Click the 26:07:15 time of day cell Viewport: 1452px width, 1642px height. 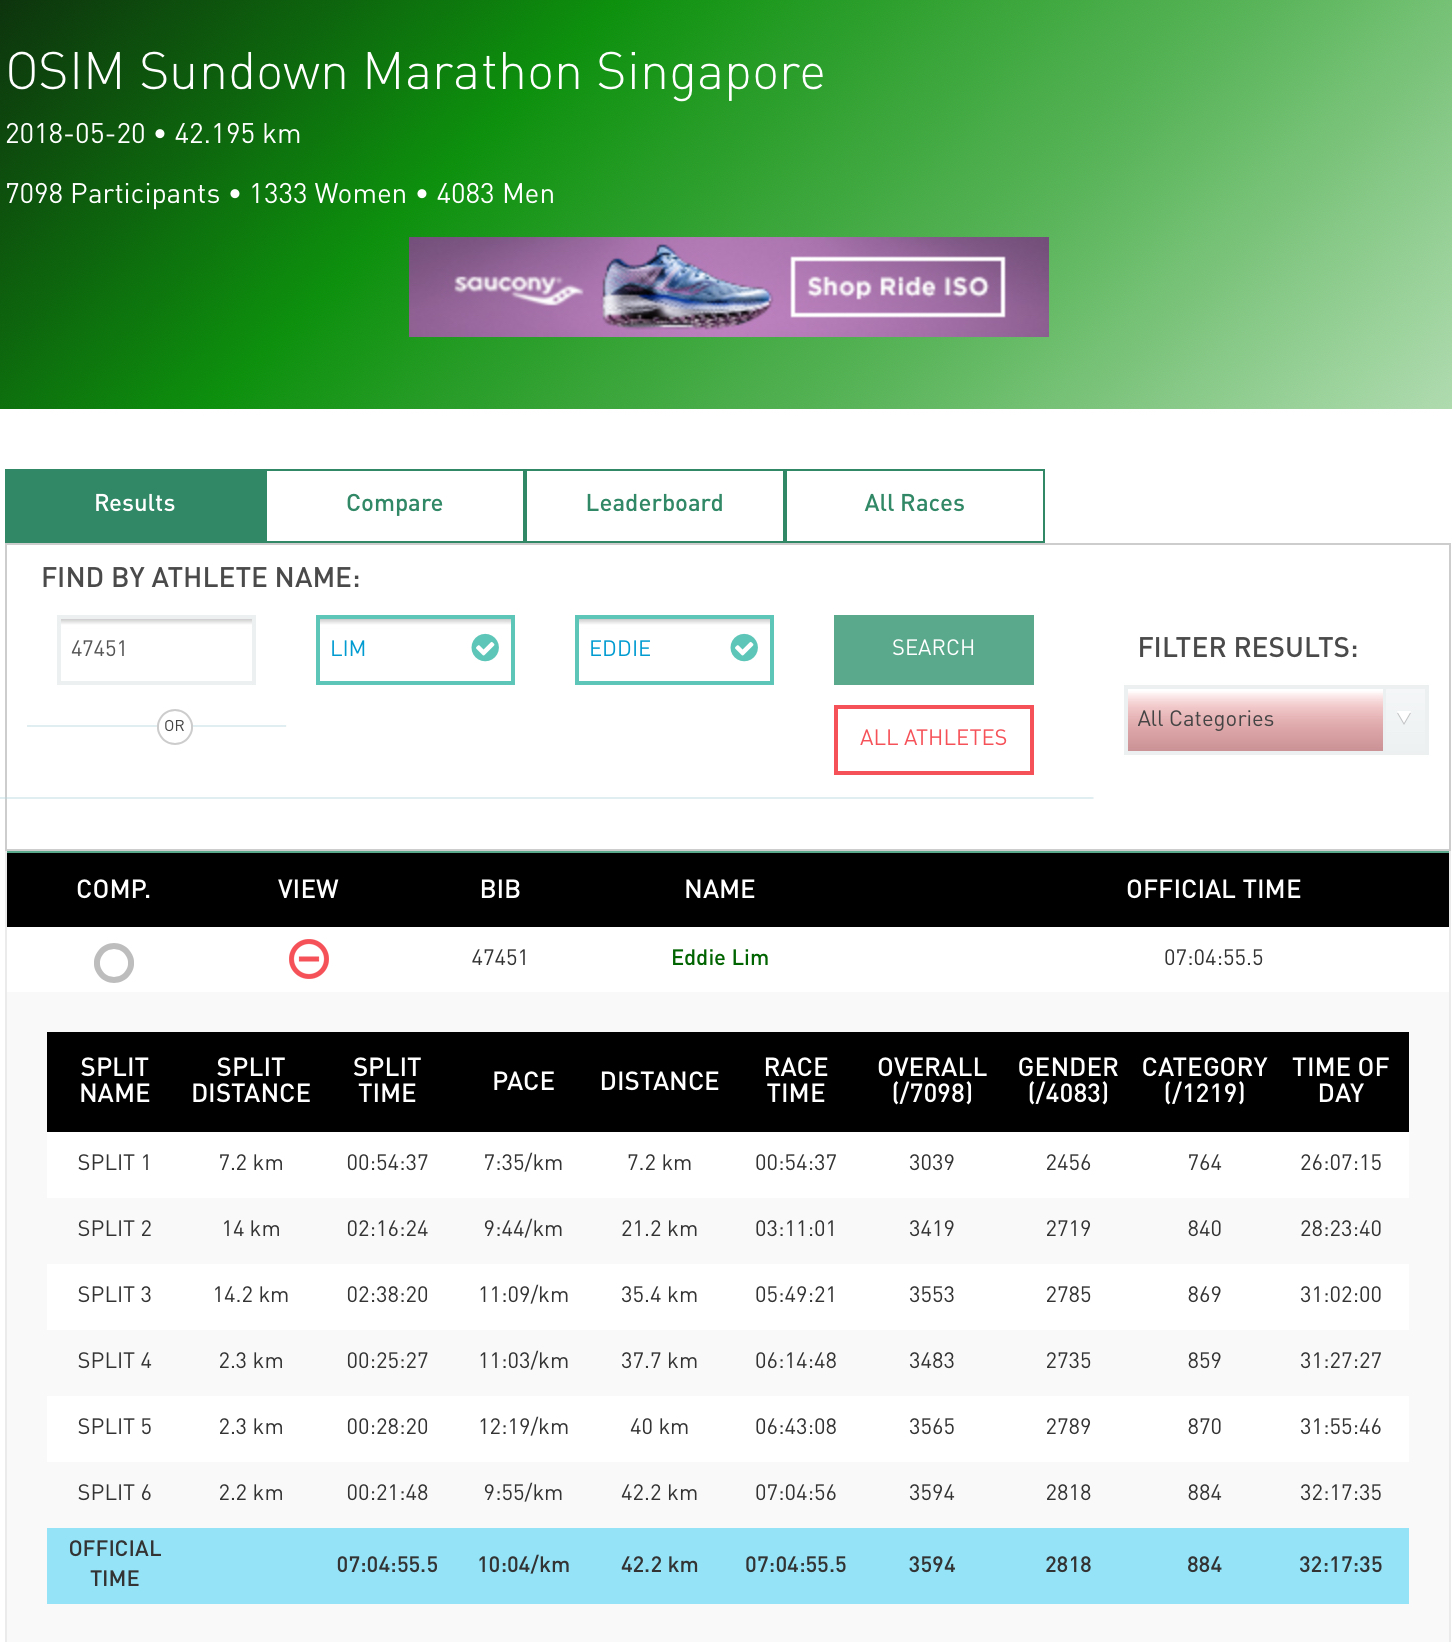1340,1163
